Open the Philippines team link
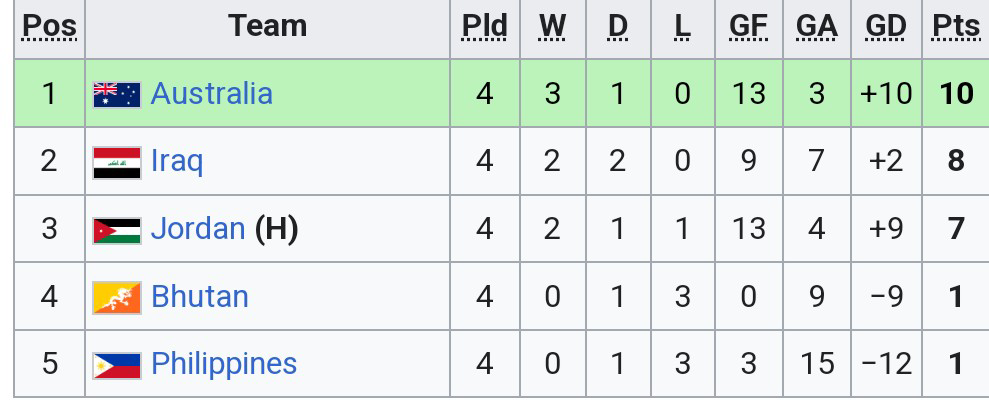Viewport: 989px width, 410px height. pyautogui.click(x=224, y=364)
